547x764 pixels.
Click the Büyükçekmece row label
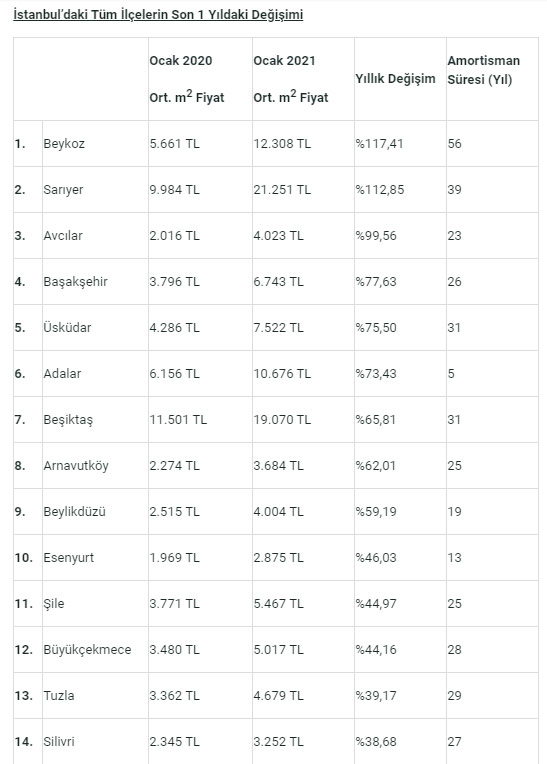[x=87, y=649]
